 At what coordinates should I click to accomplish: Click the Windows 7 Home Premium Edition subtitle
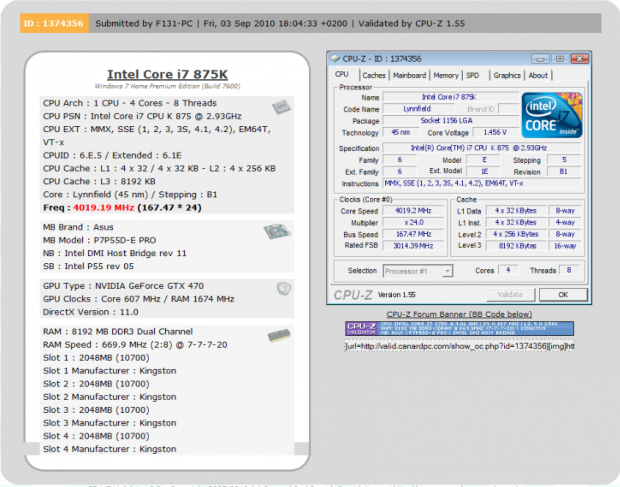pos(167,86)
